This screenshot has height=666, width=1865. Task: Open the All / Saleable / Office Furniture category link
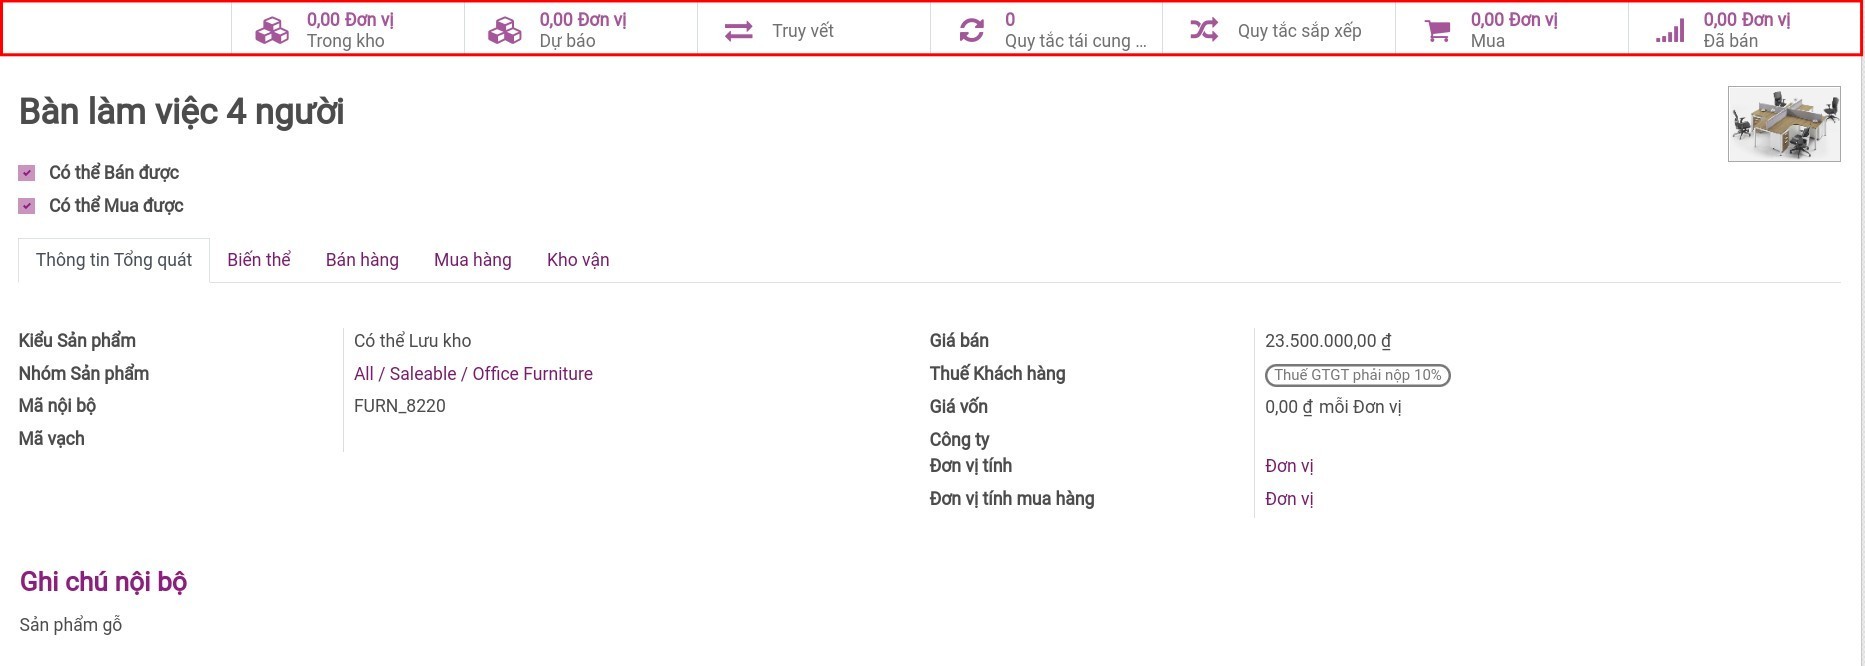[x=473, y=374]
